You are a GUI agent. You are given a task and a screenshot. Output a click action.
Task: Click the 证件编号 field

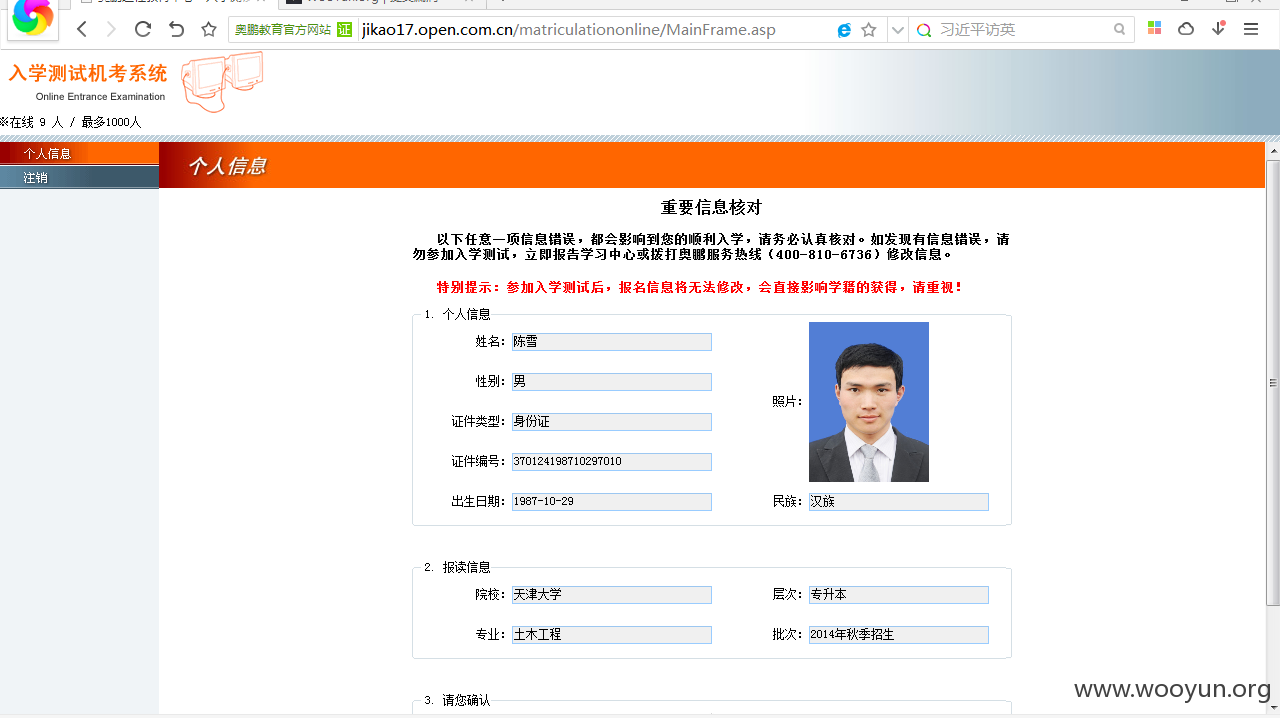click(x=612, y=462)
